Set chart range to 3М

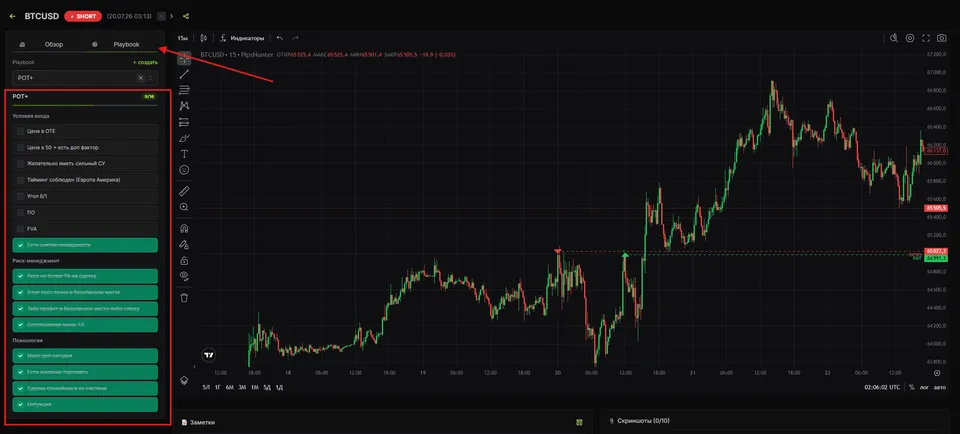(242, 387)
